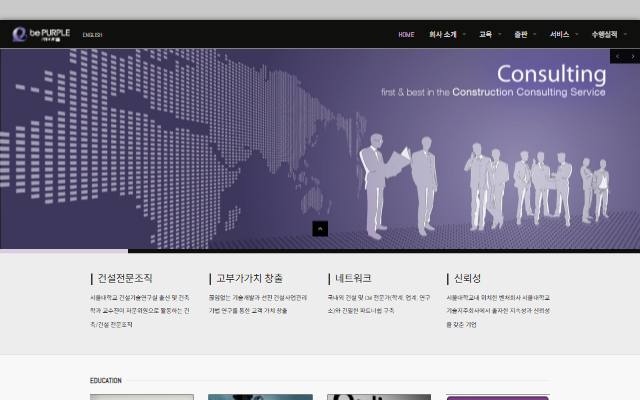Open the 회사 소개 menu
Viewport: 640px width, 400px height.
point(442,34)
